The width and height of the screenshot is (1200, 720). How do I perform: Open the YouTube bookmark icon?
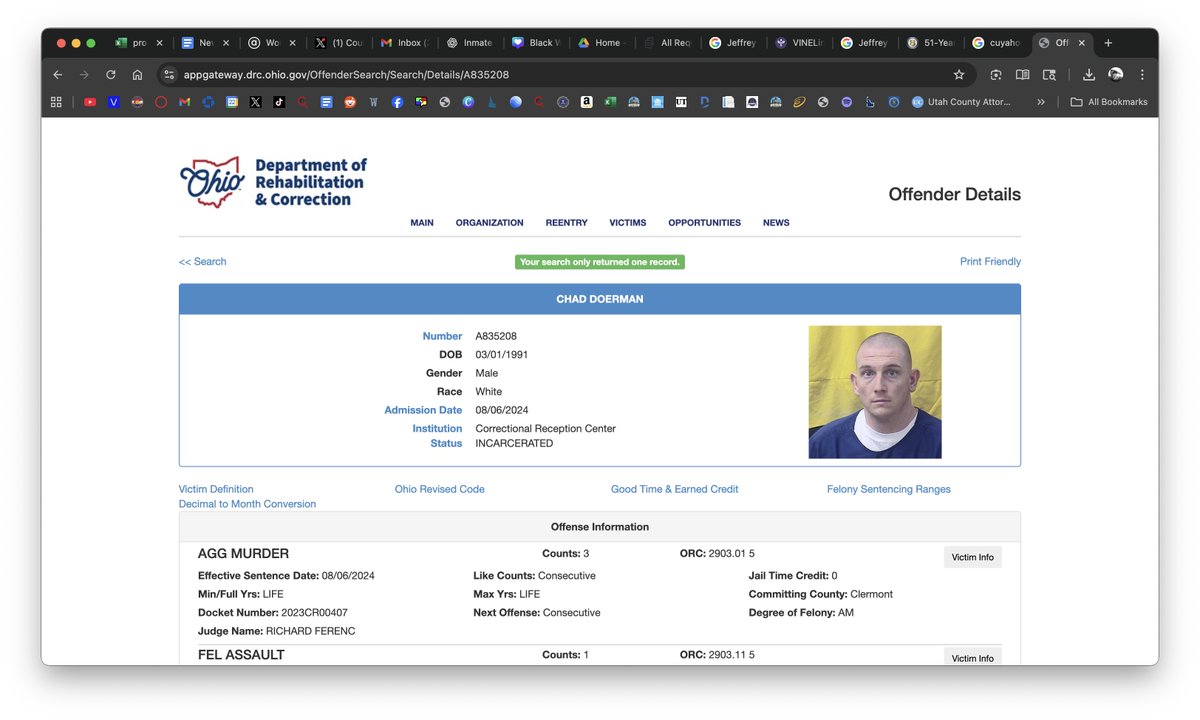[90, 102]
